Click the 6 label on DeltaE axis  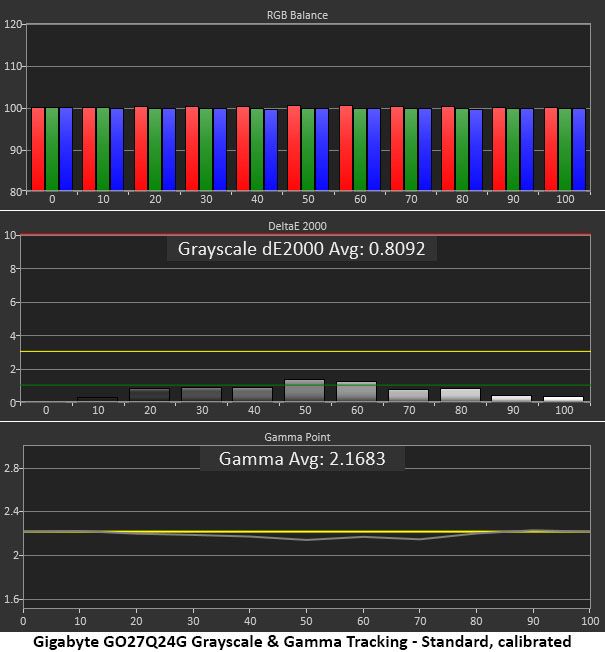tap(13, 302)
